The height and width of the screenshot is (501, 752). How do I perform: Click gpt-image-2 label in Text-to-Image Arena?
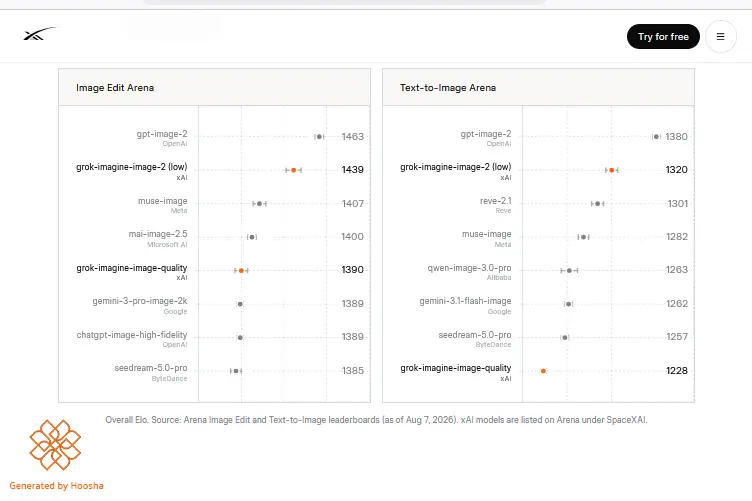click(x=486, y=134)
